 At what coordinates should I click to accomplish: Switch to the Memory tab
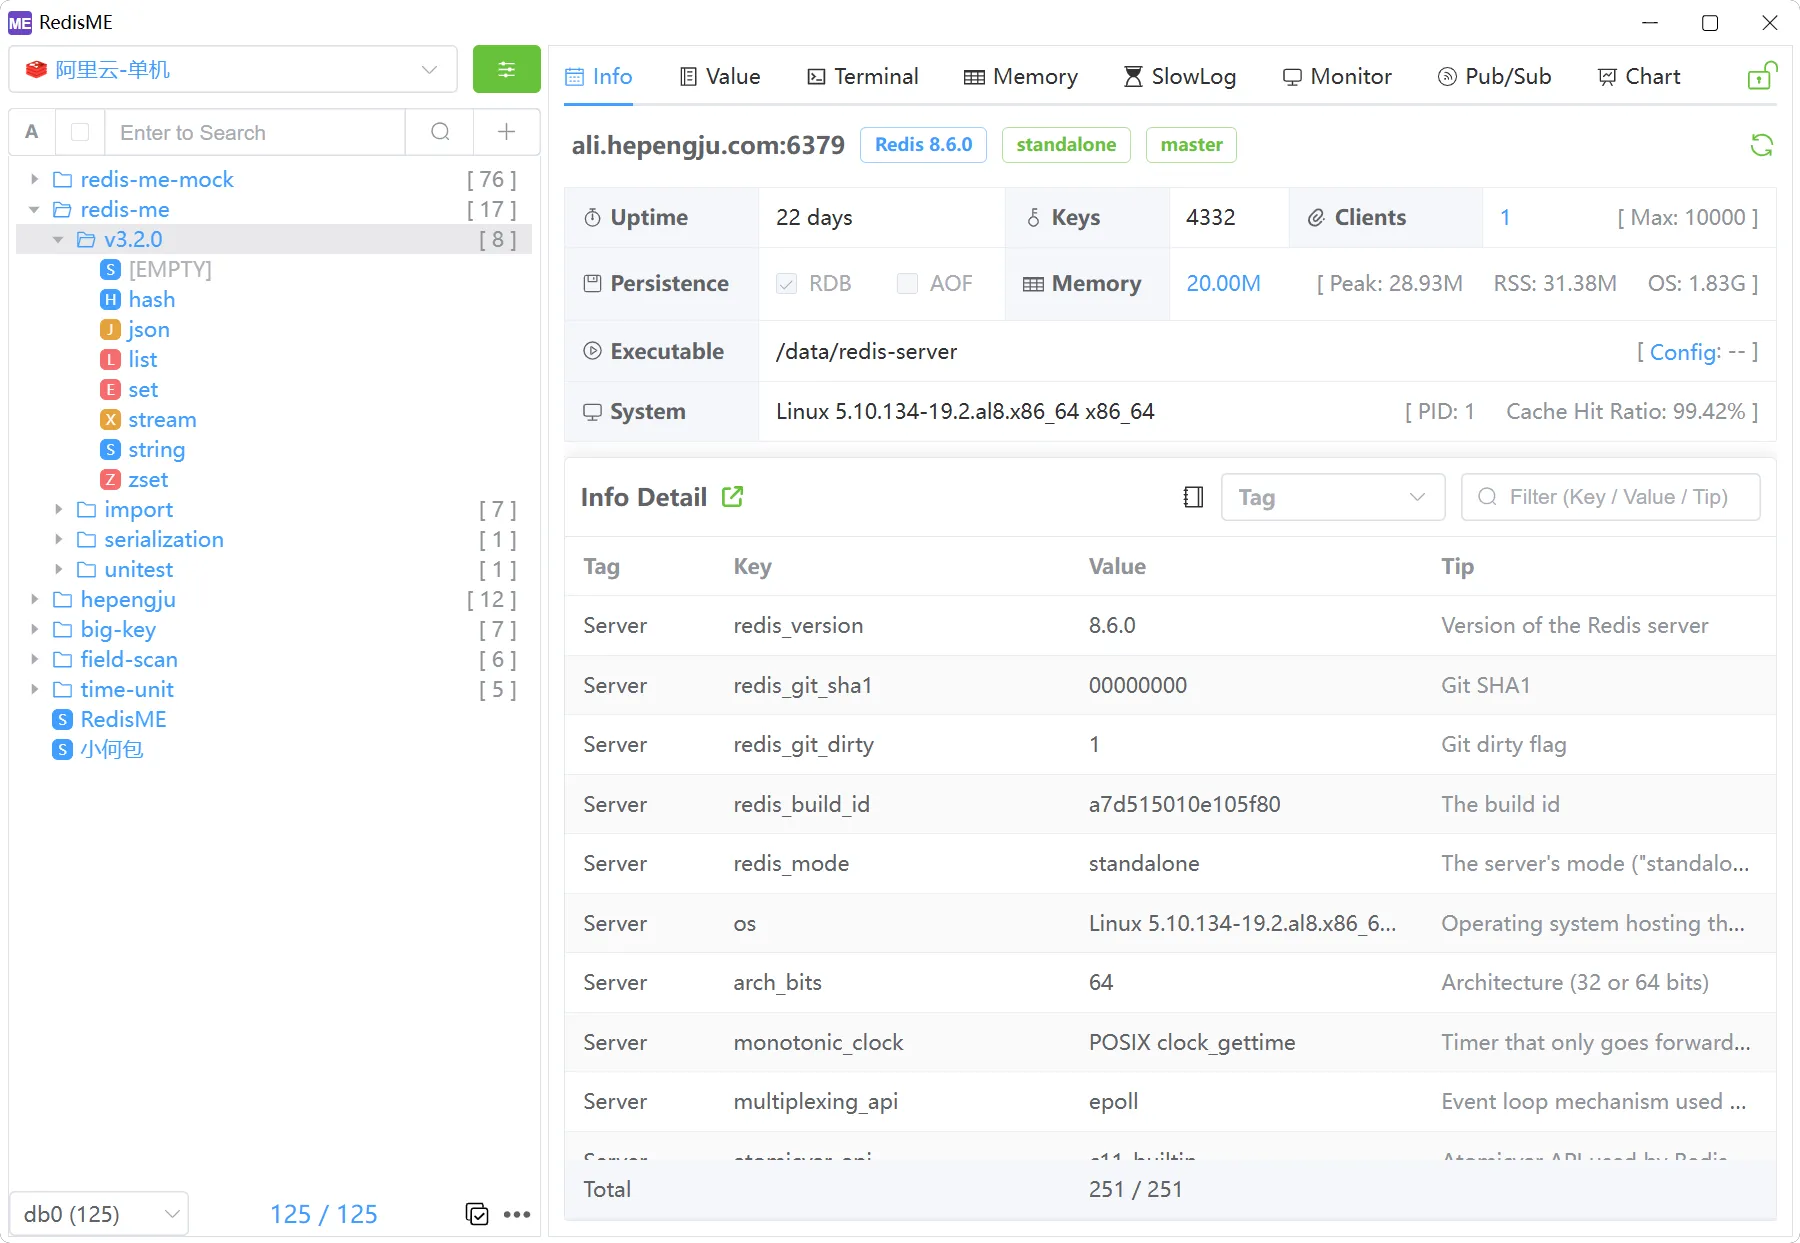pos(1021,76)
